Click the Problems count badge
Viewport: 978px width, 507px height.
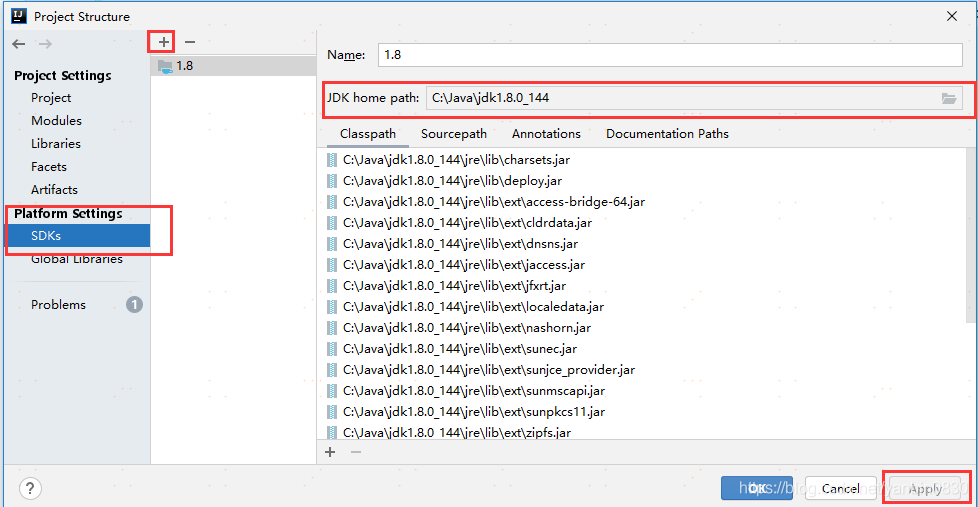point(134,304)
